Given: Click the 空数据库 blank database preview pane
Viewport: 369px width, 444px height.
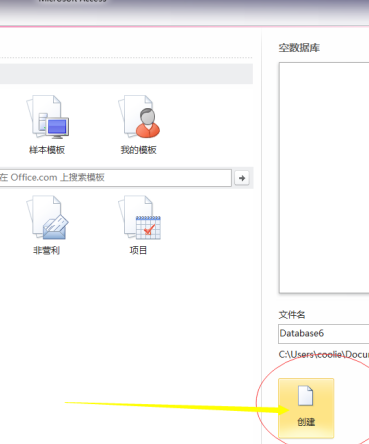Looking at the screenshot, I should point(324,178).
